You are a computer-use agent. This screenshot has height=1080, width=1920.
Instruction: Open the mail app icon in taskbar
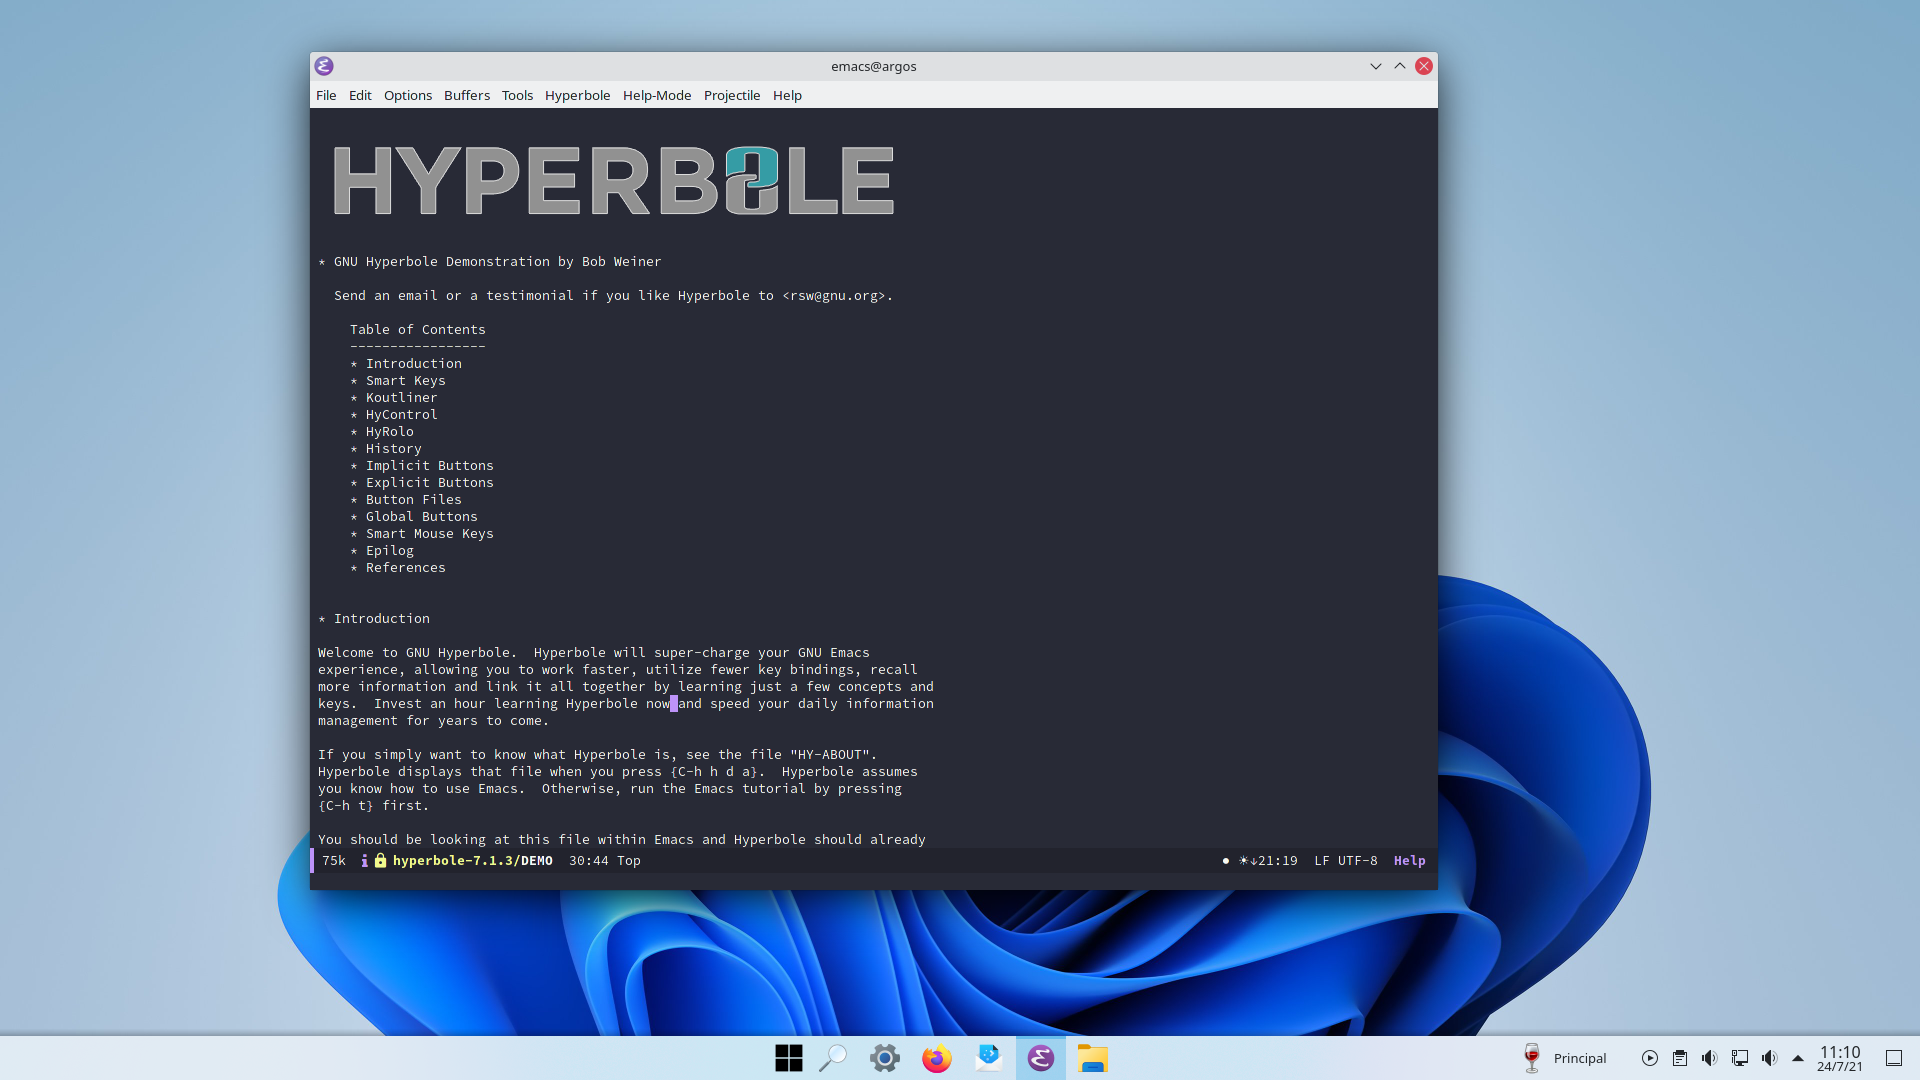pos(989,1058)
